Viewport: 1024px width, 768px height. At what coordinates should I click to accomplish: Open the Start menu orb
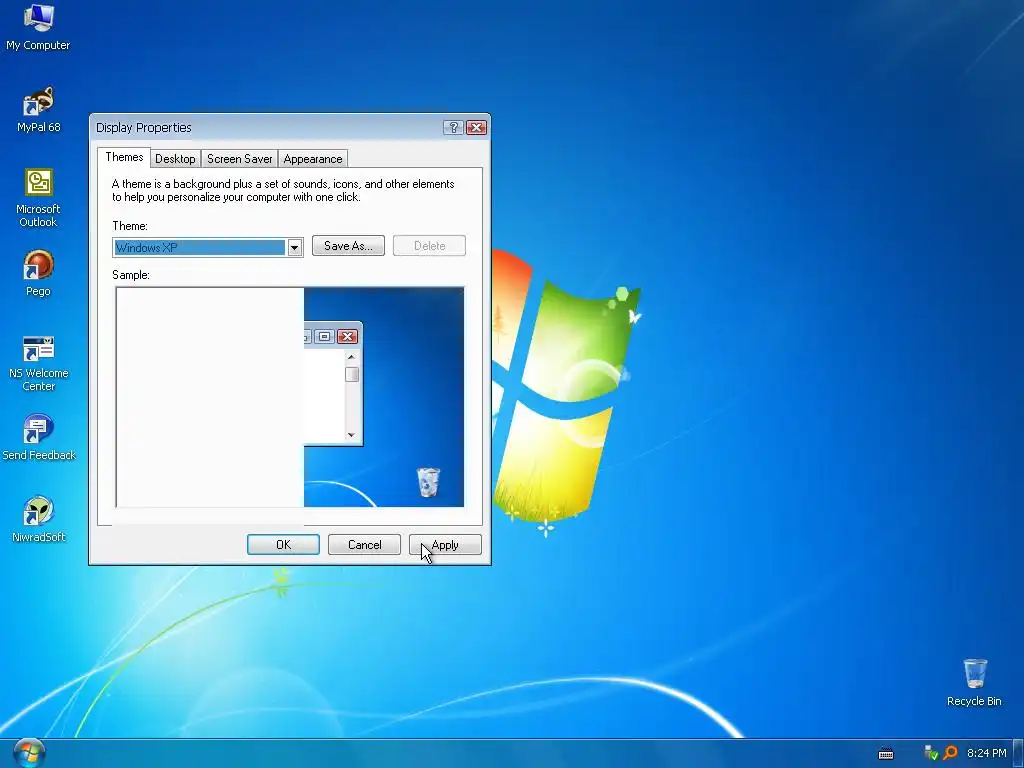tap(28, 753)
